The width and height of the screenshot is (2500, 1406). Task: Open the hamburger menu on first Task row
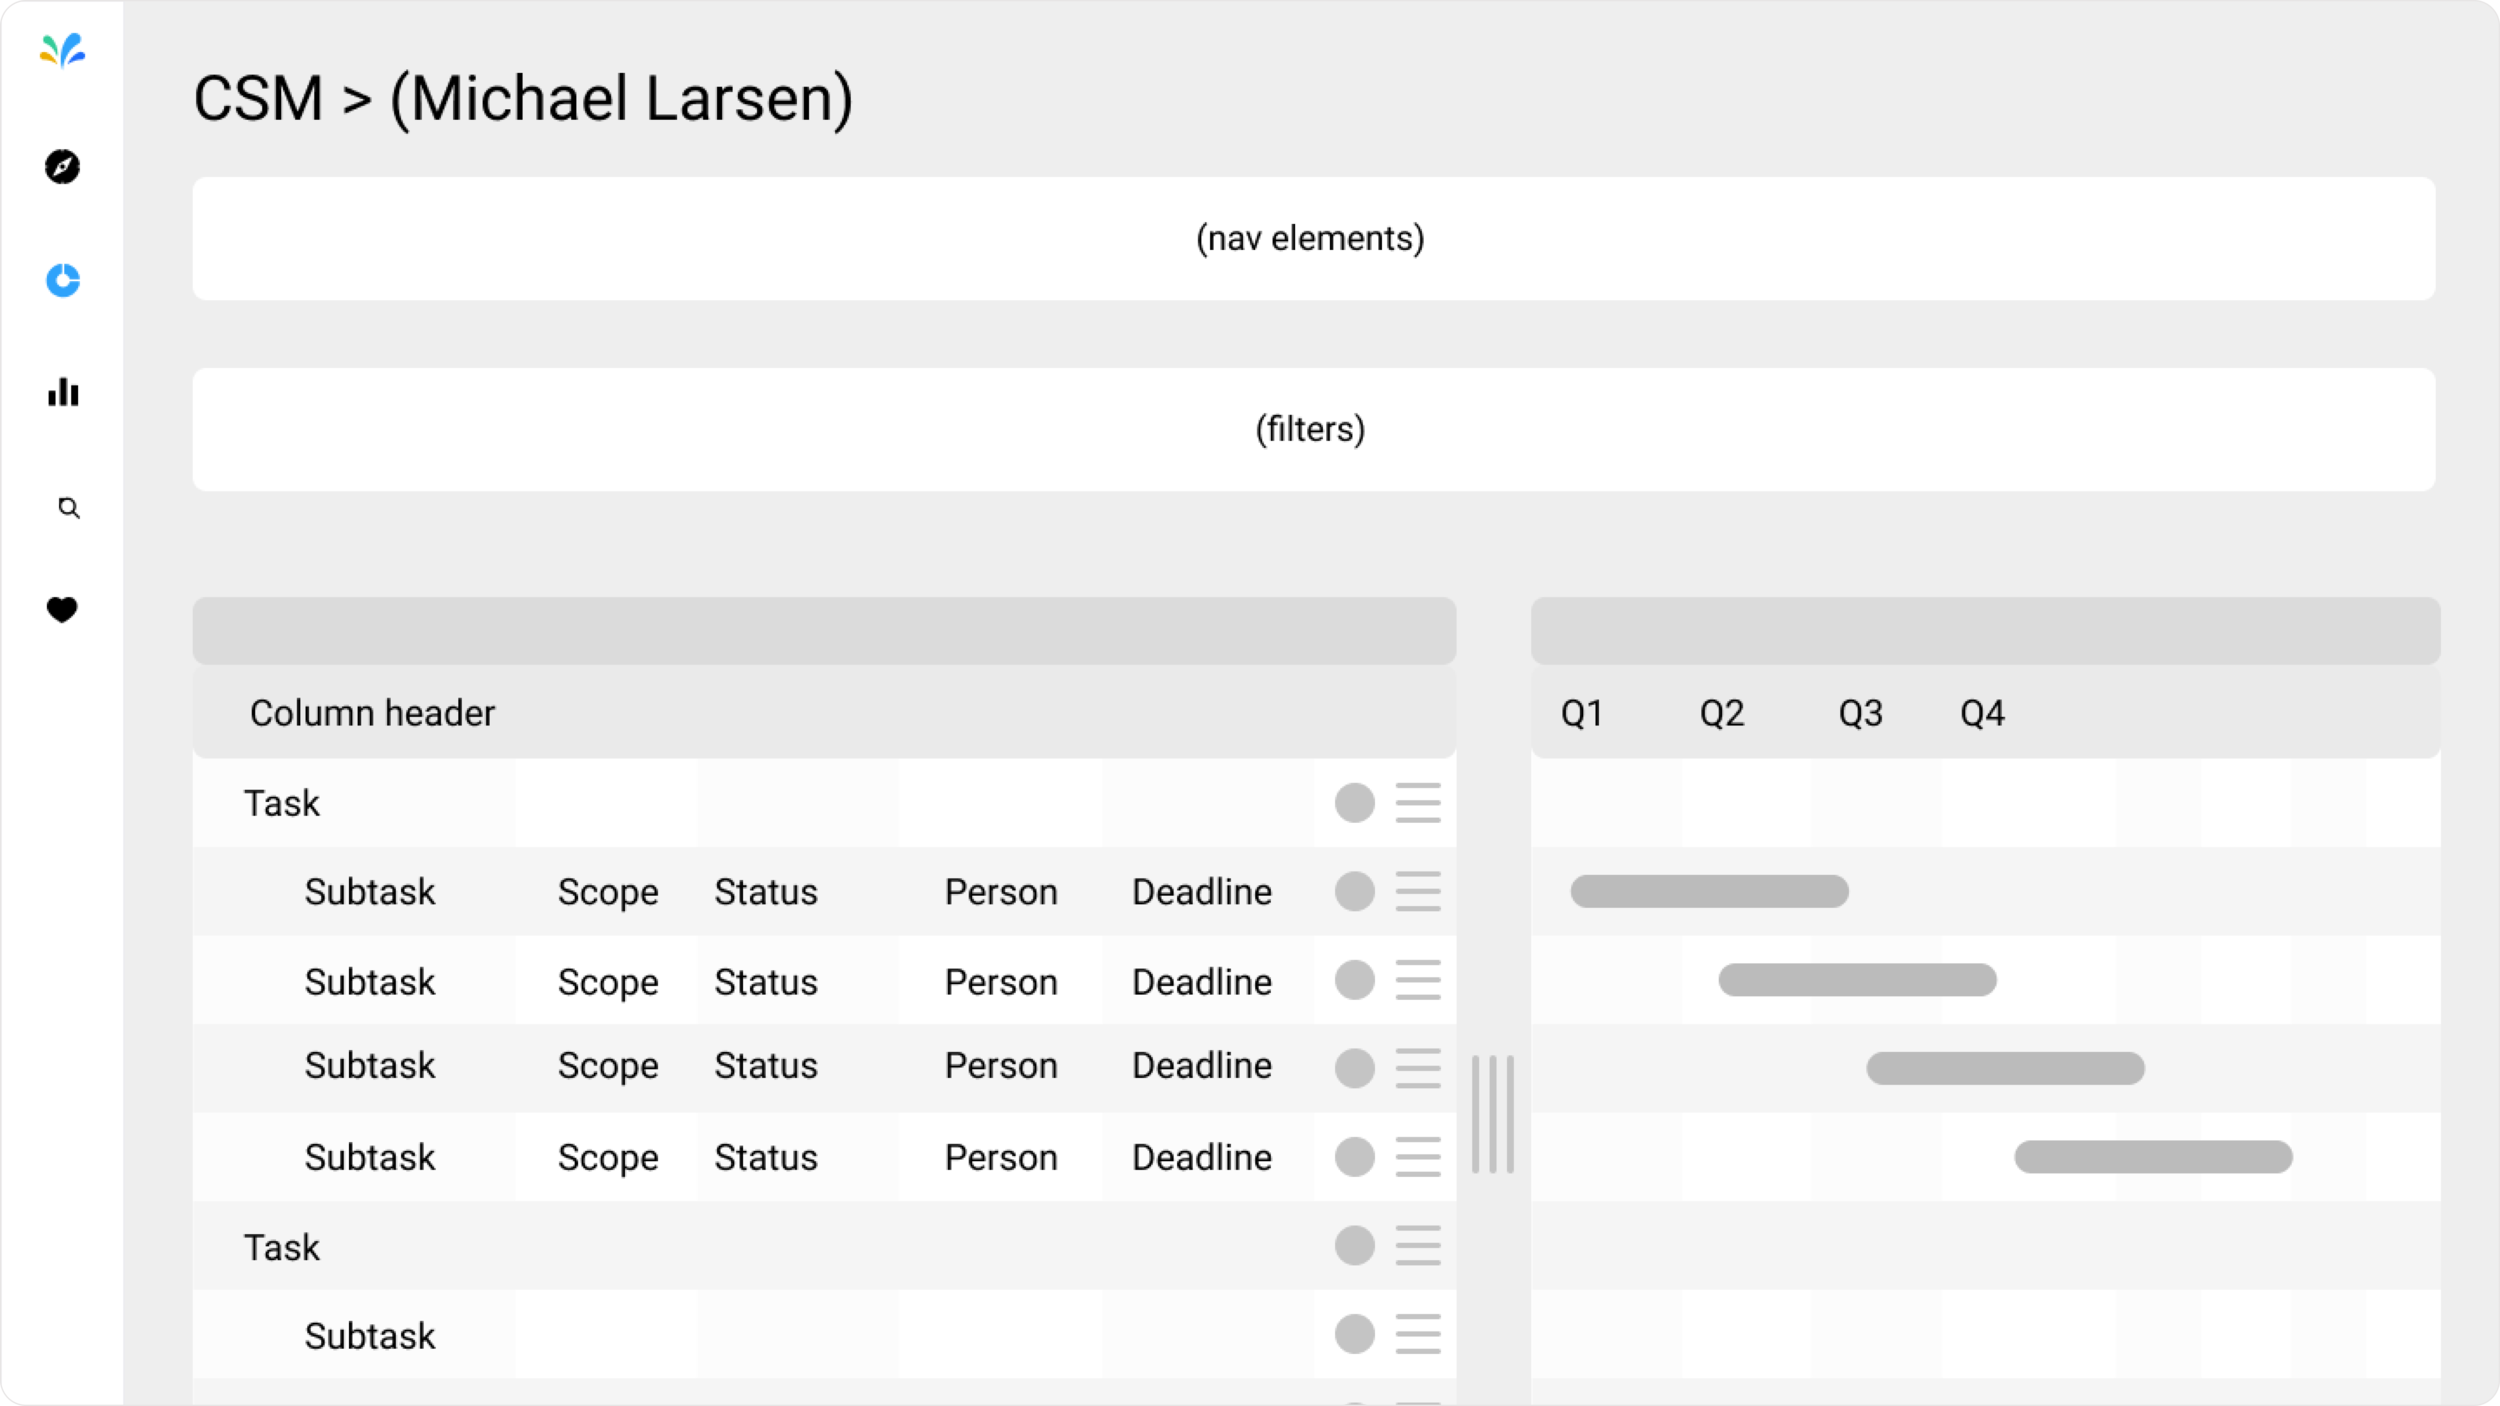coord(1418,803)
